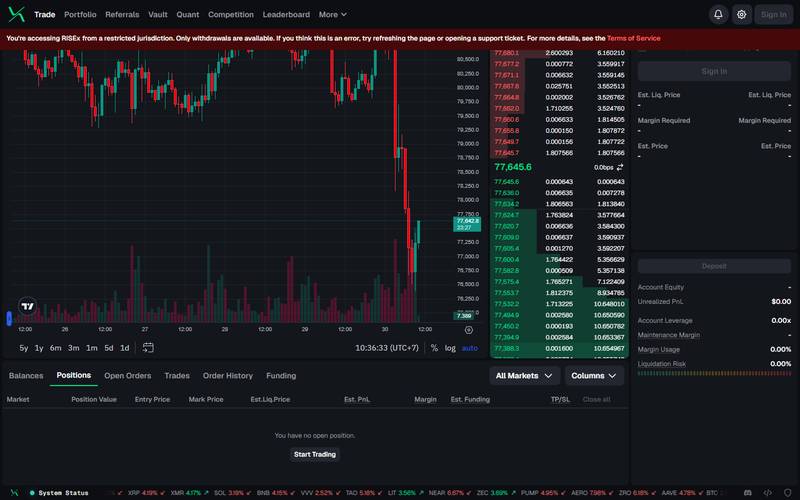This screenshot has width=800, height=500.
Task: Switch to the Order History tab
Action: (228, 376)
